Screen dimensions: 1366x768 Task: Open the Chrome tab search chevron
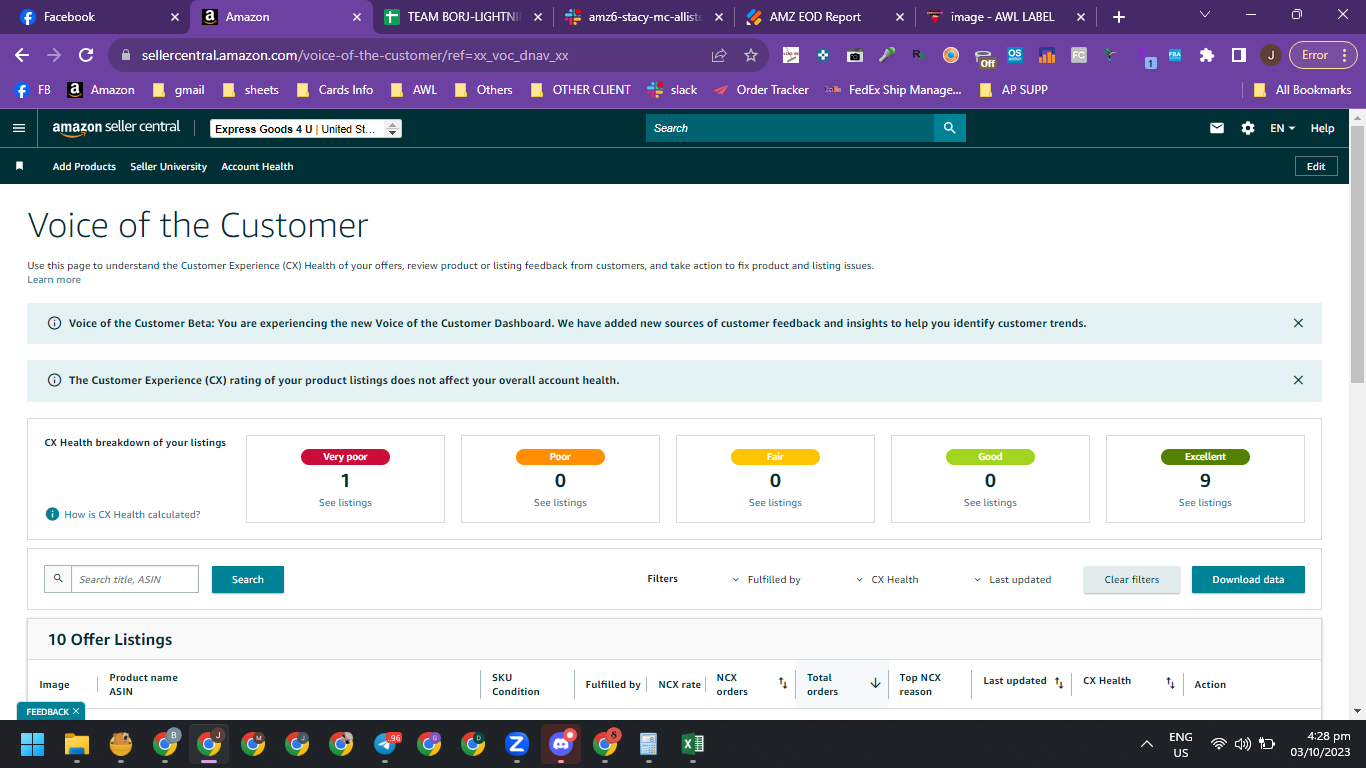tap(1204, 15)
